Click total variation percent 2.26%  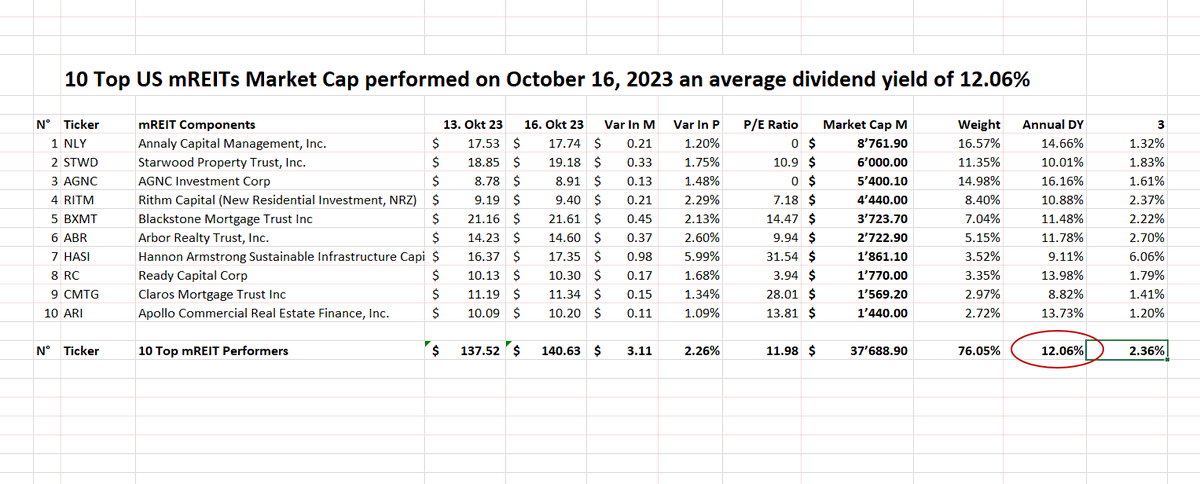703,351
